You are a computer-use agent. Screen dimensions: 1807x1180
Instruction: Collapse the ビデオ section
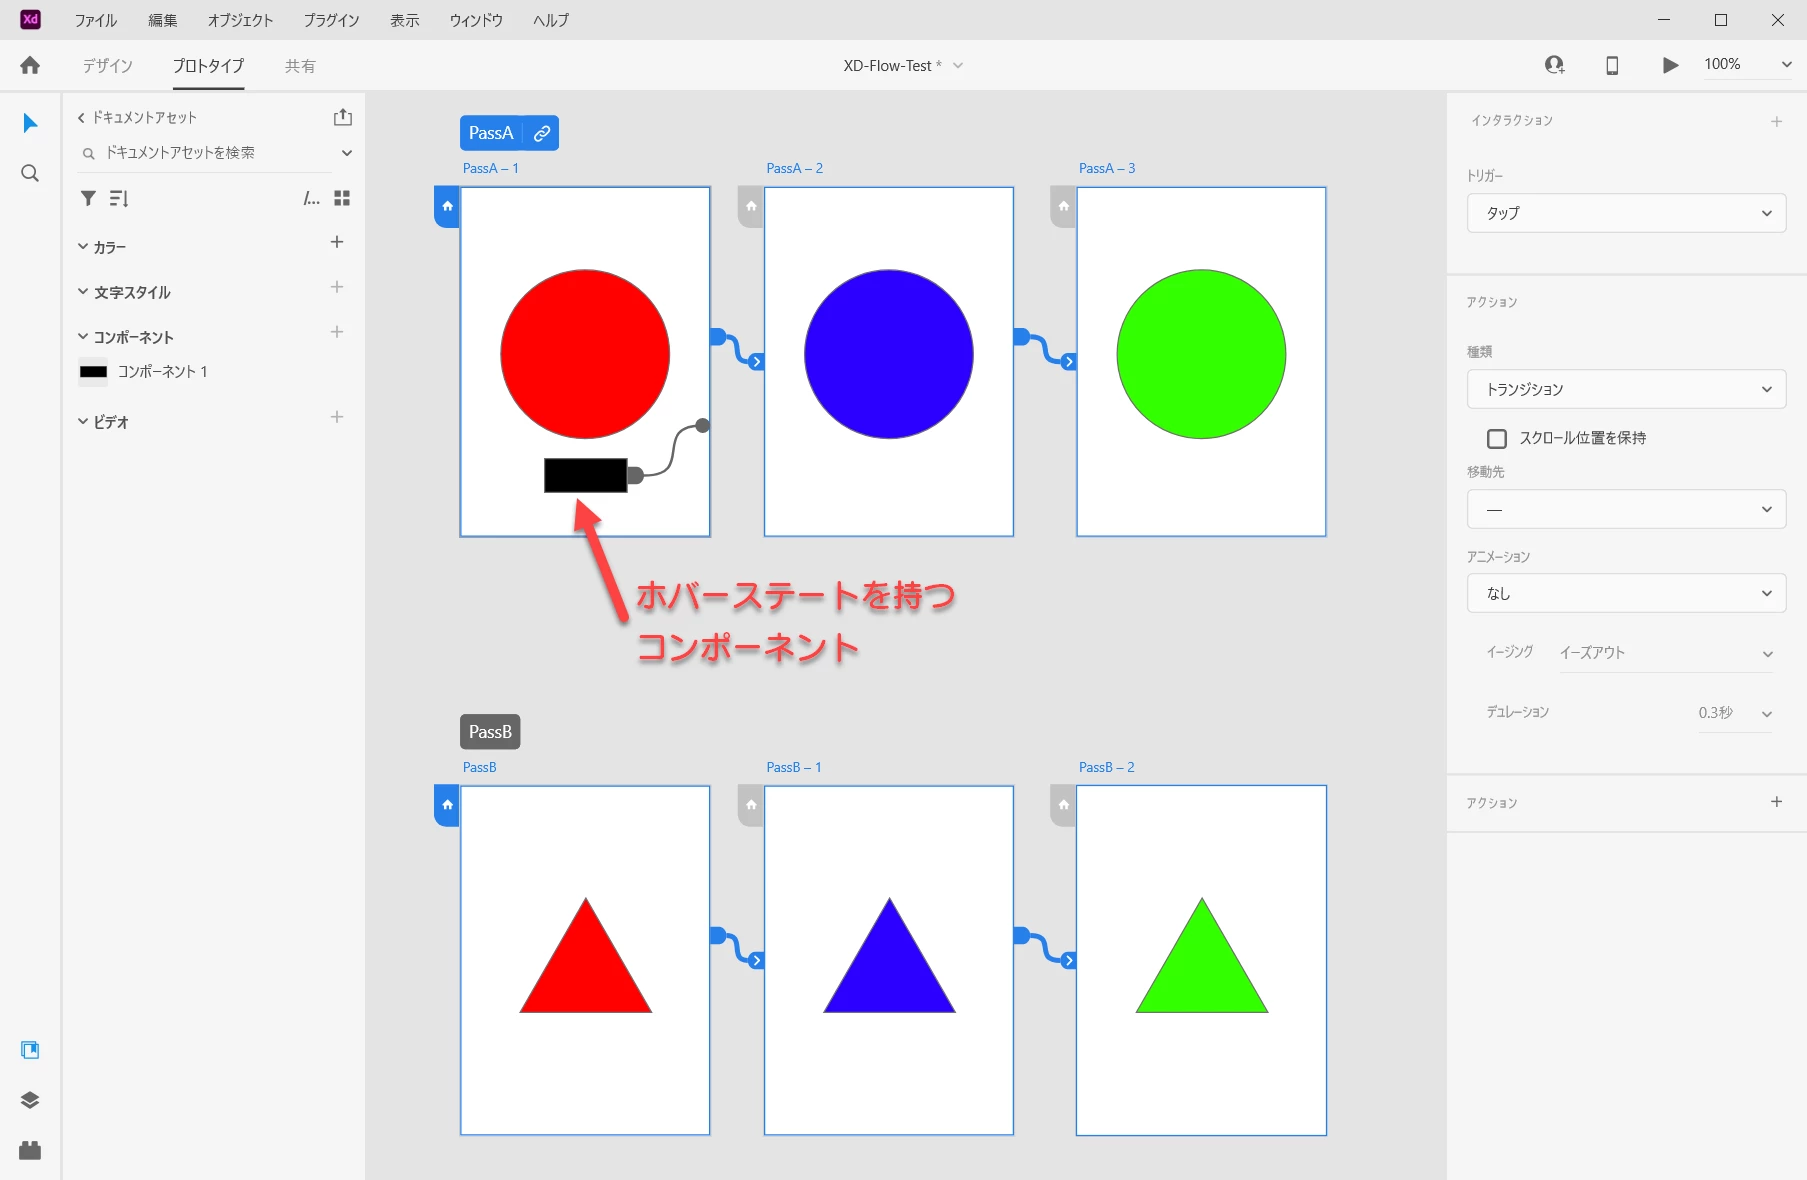pos(83,422)
